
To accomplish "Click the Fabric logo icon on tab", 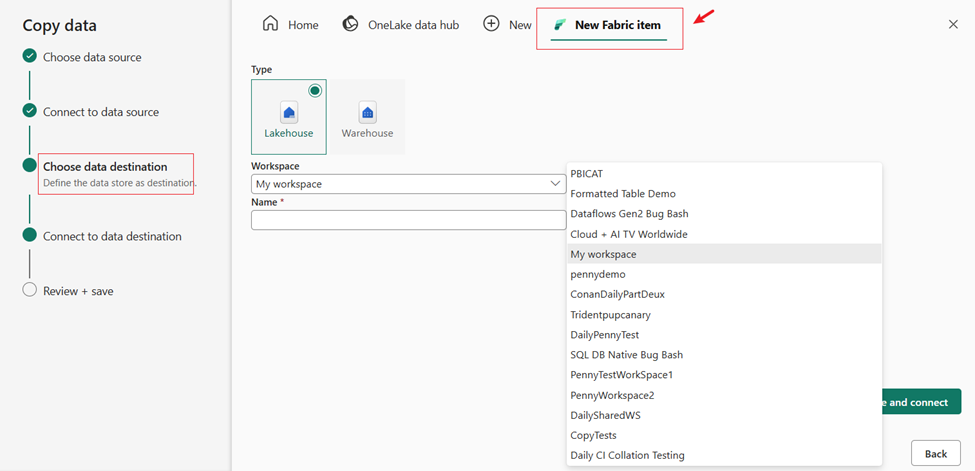I will [560, 25].
